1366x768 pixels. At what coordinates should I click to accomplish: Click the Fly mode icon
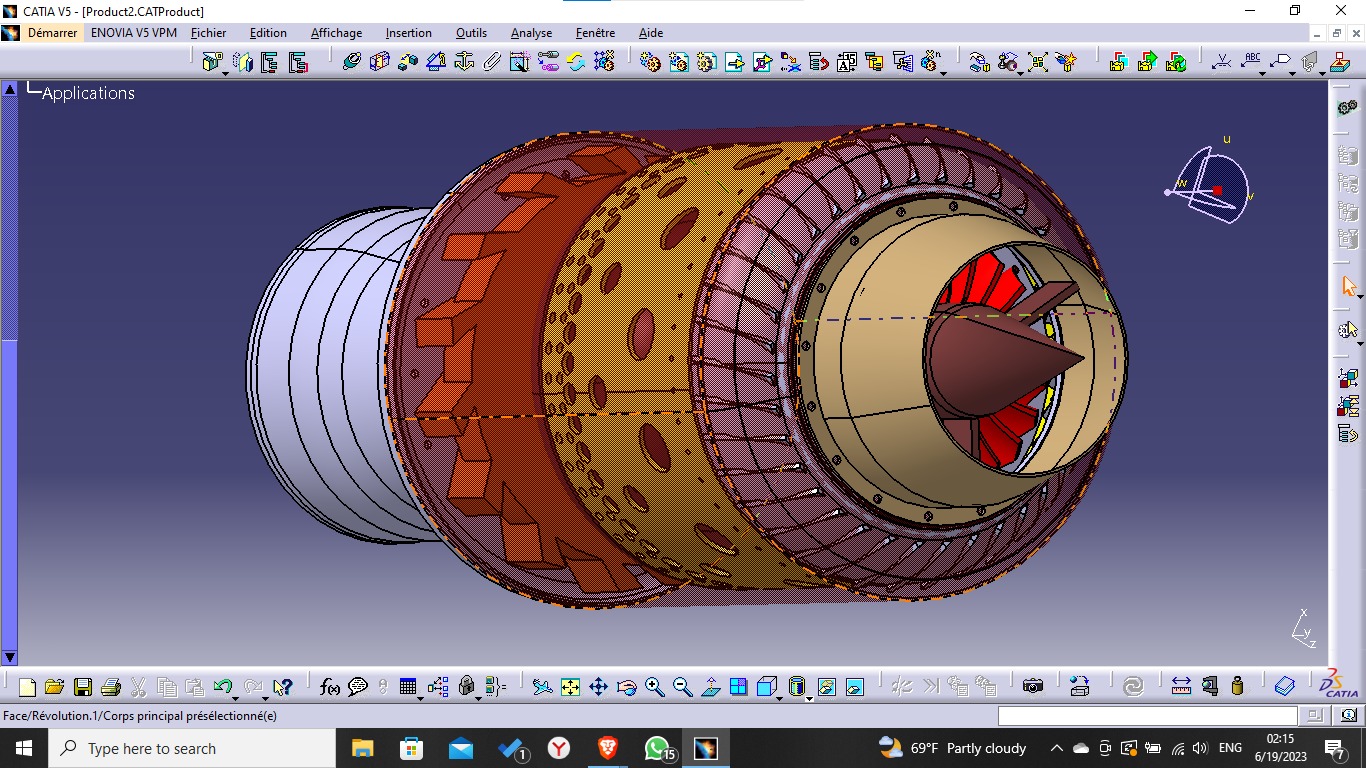click(x=542, y=687)
